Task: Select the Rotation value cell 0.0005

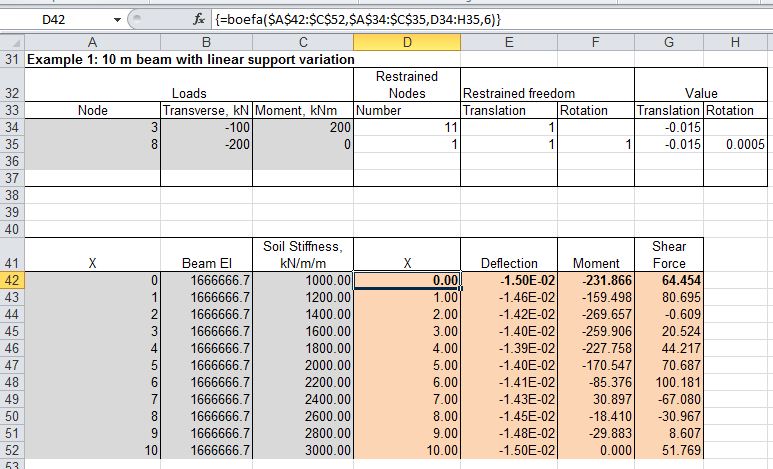Action: (x=738, y=144)
